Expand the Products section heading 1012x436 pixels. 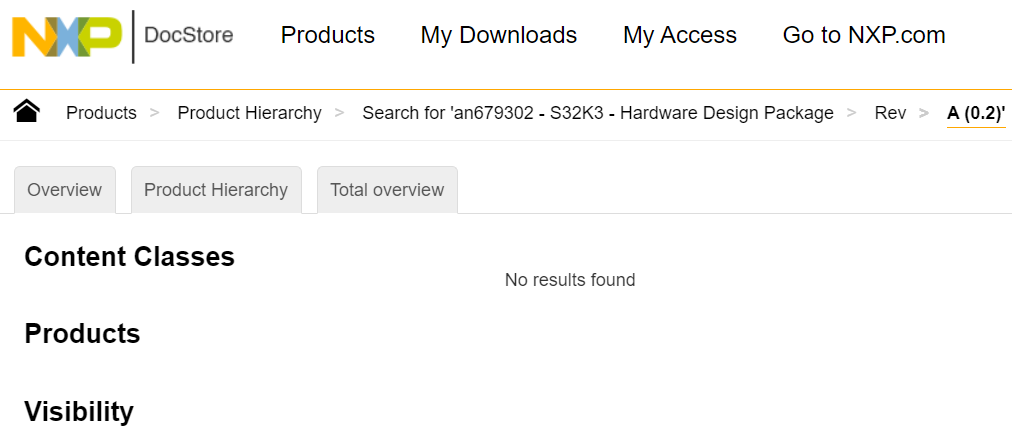pyautogui.click(x=82, y=334)
